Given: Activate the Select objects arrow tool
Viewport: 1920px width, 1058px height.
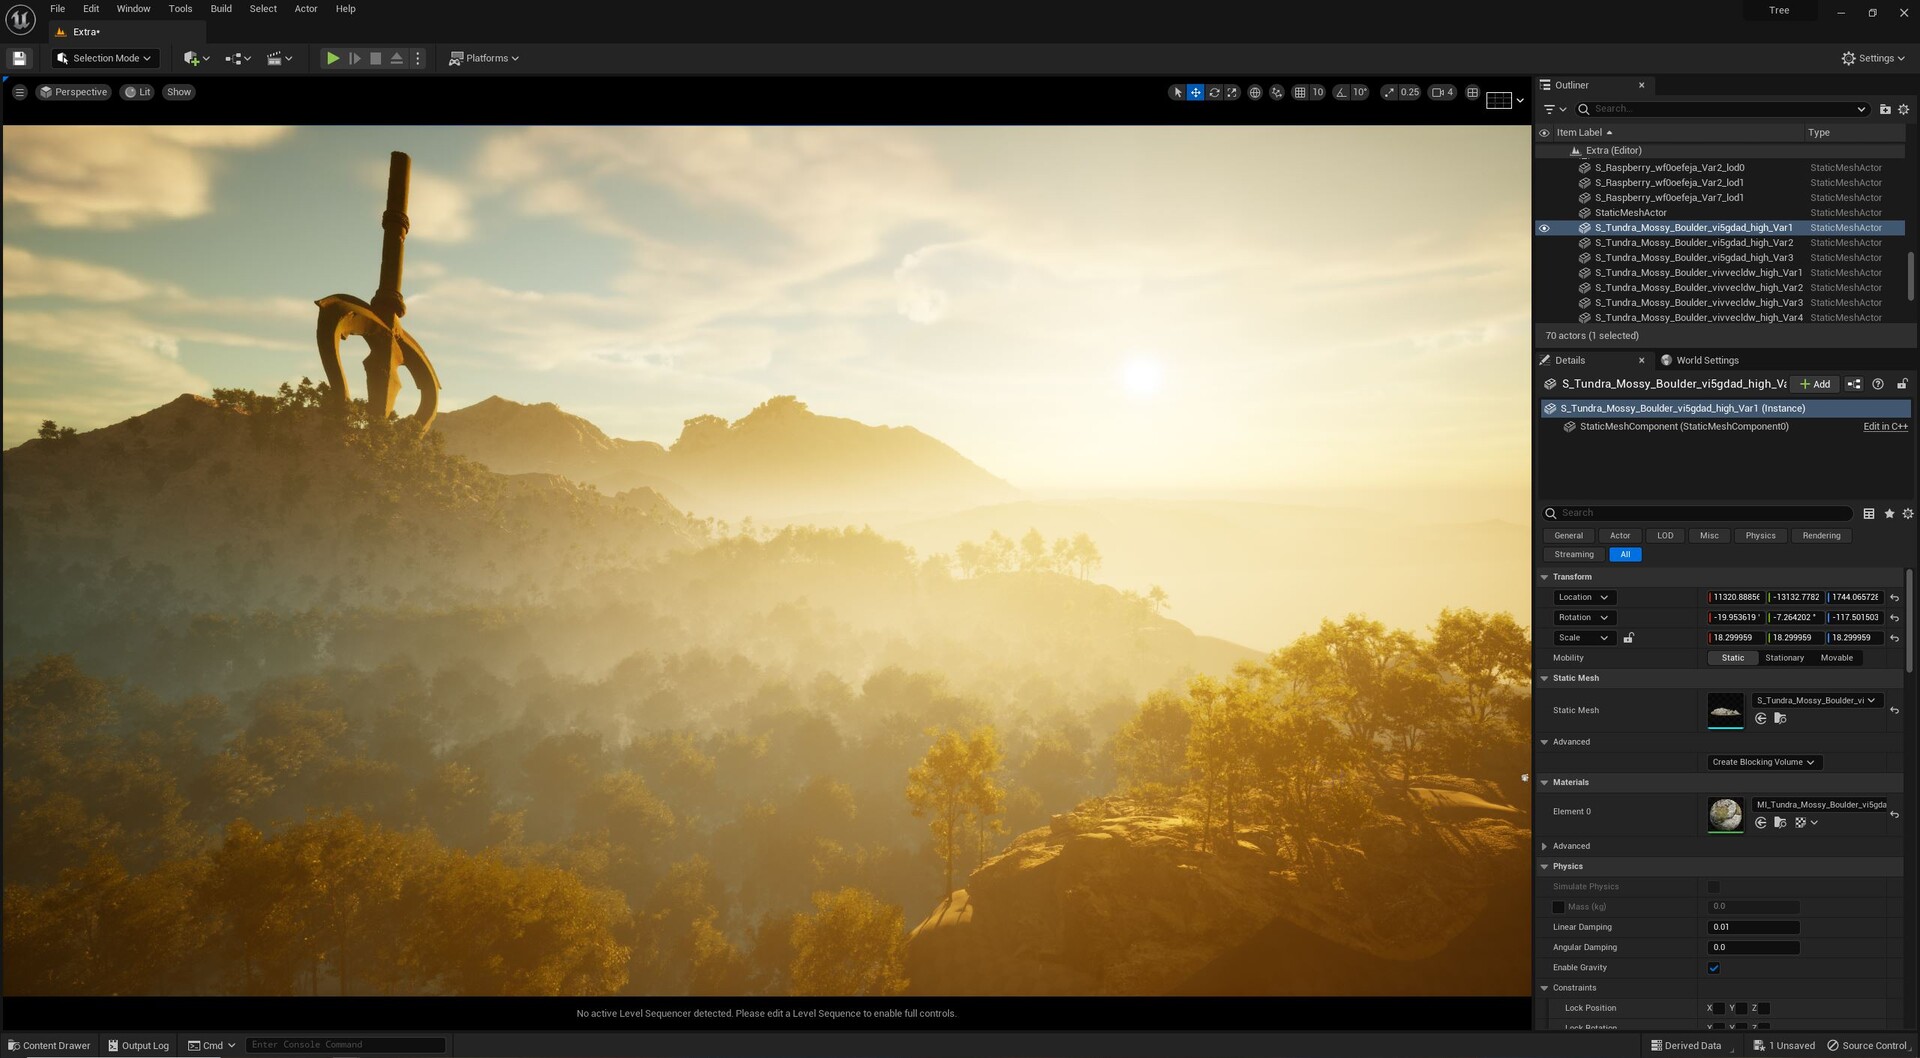Looking at the screenshot, I should tap(1177, 92).
